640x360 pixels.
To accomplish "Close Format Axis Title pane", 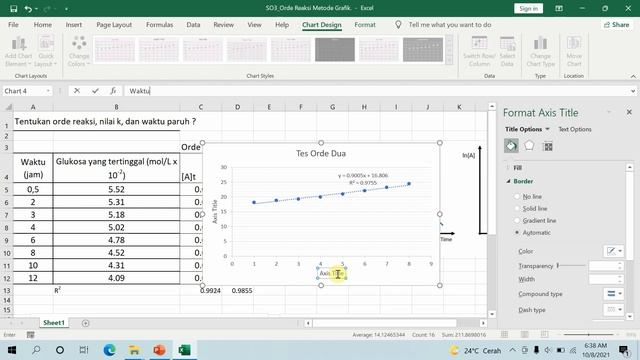I will 629,112.
